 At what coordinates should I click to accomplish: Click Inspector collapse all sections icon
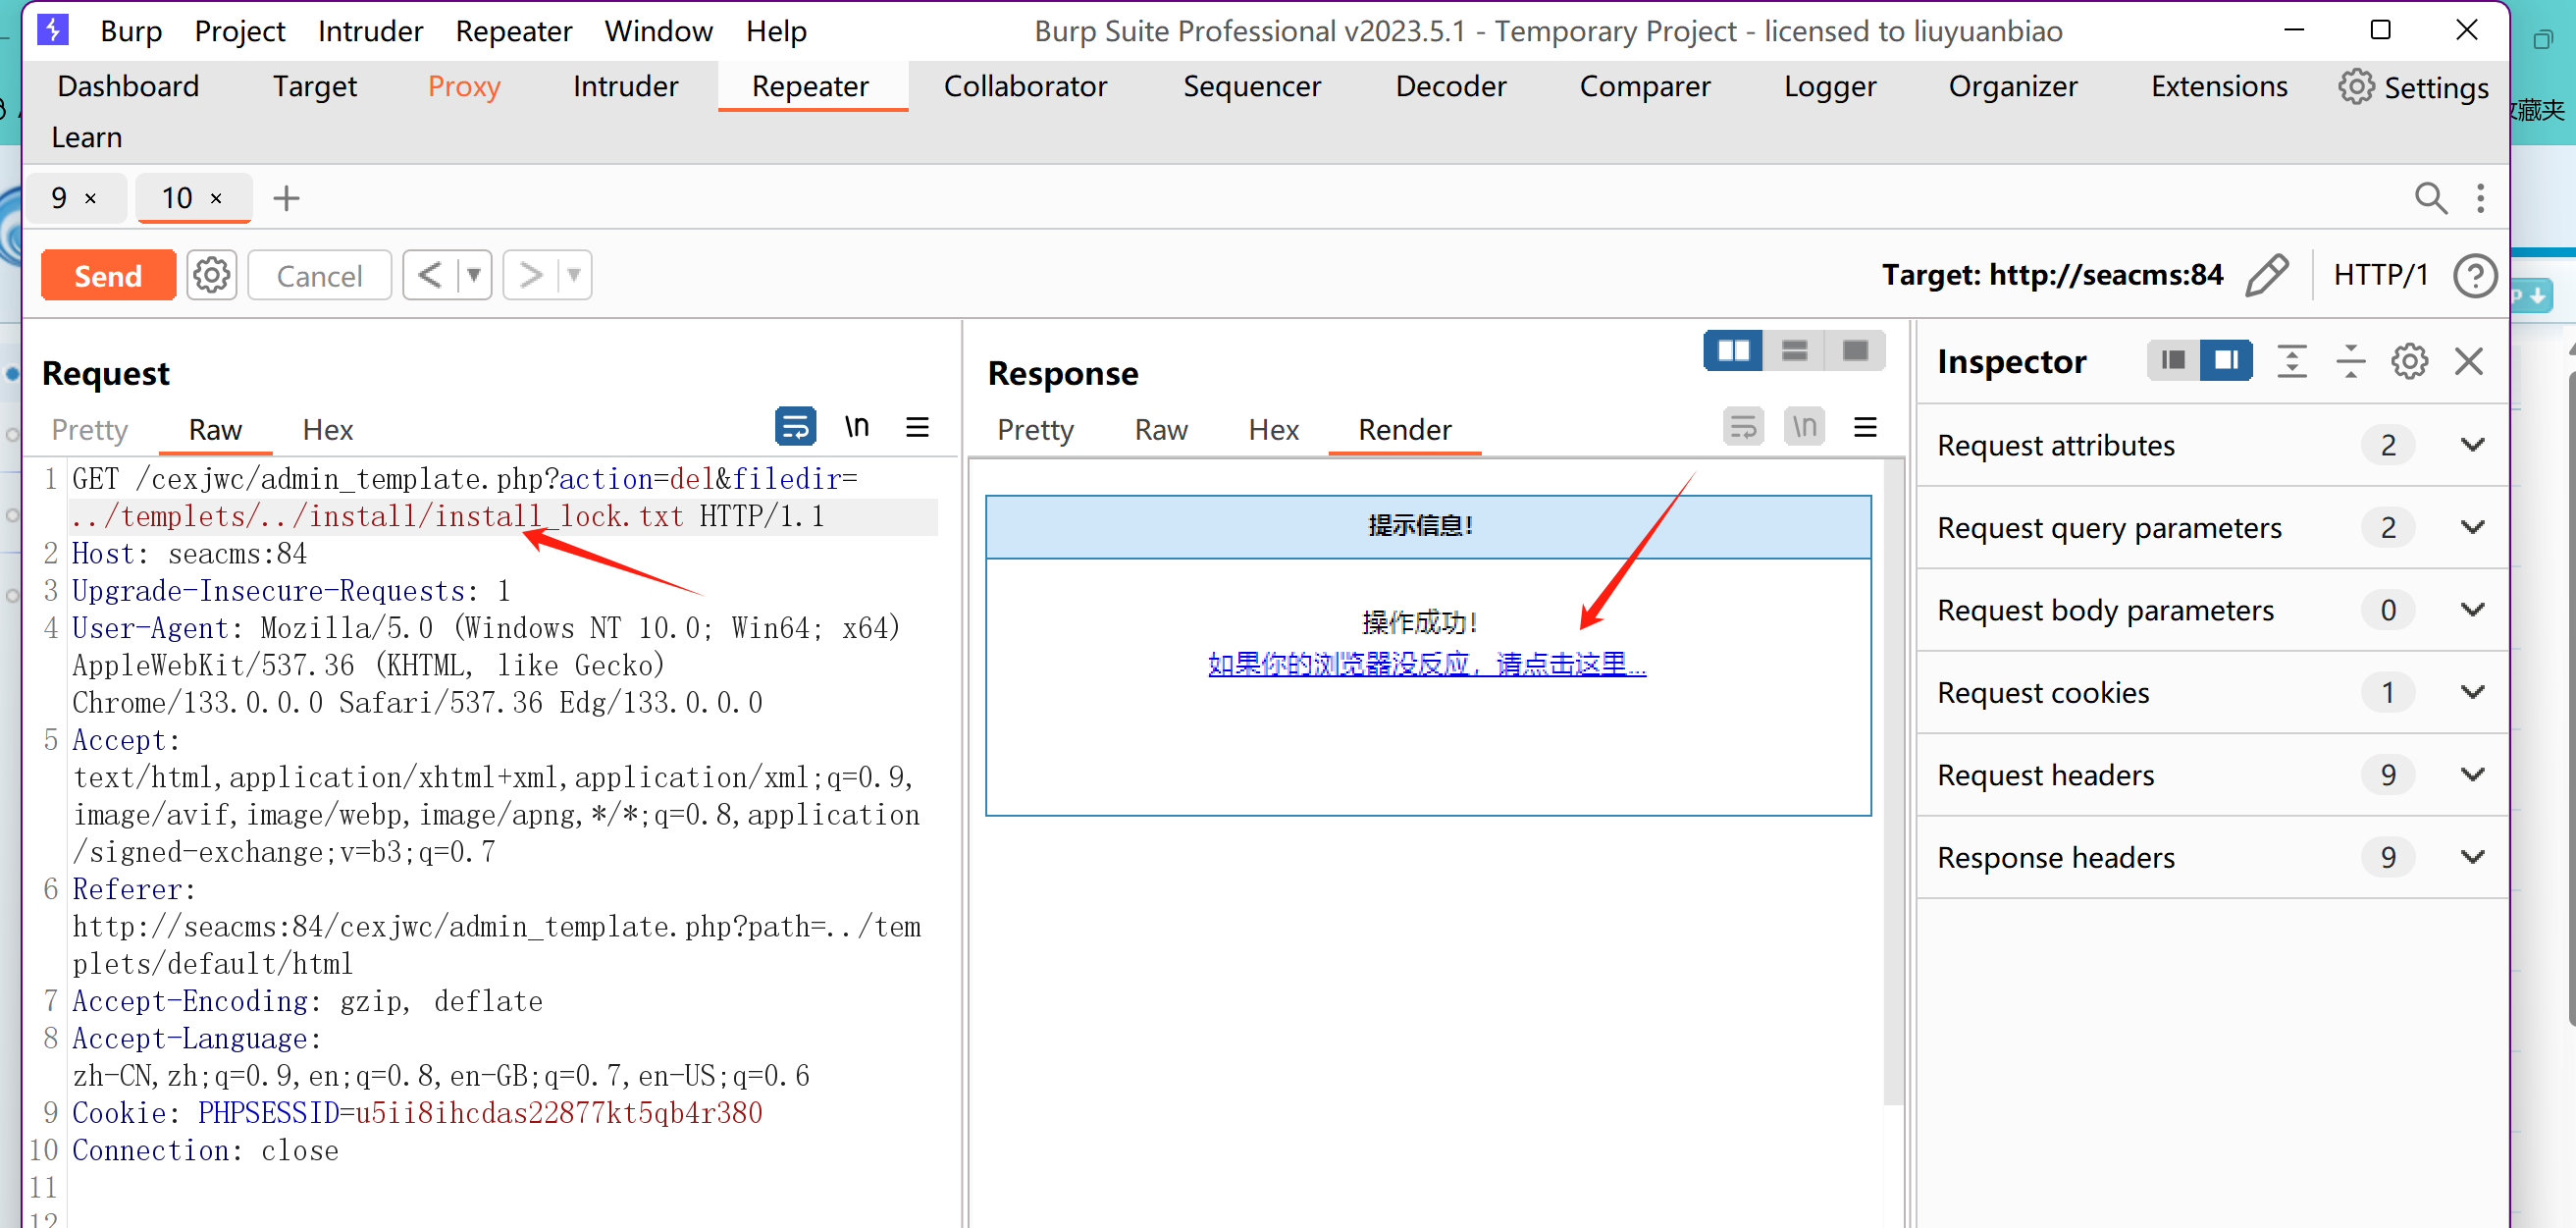[2350, 361]
